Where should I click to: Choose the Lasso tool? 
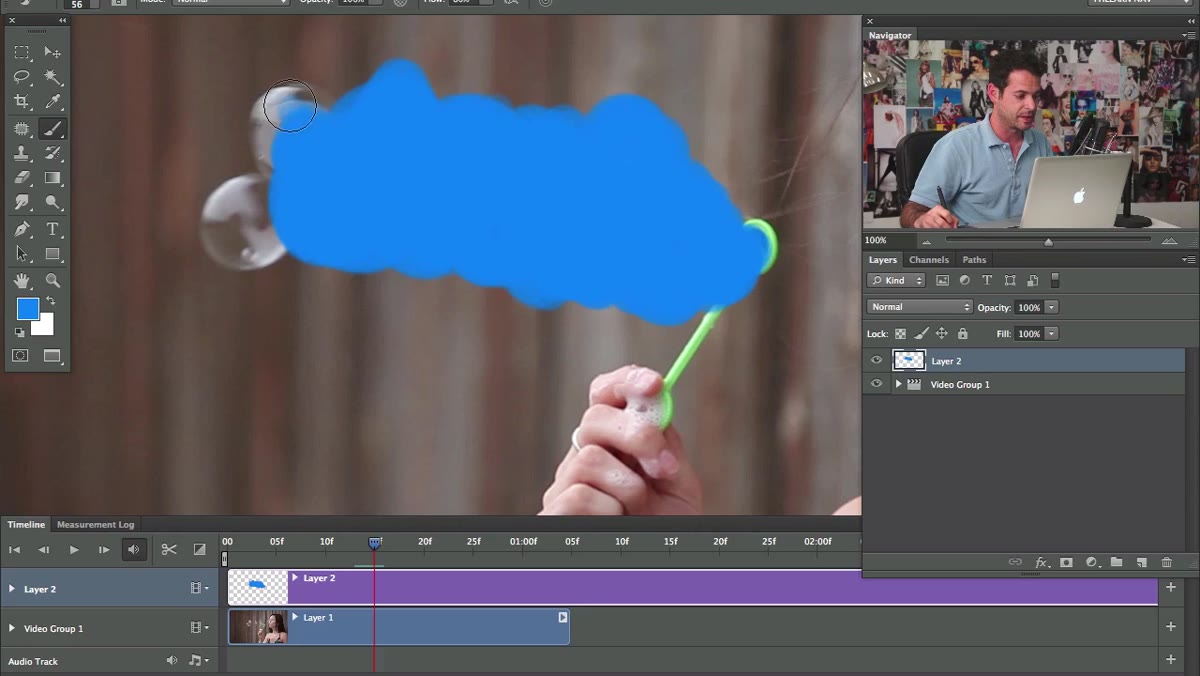coord(22,77)
